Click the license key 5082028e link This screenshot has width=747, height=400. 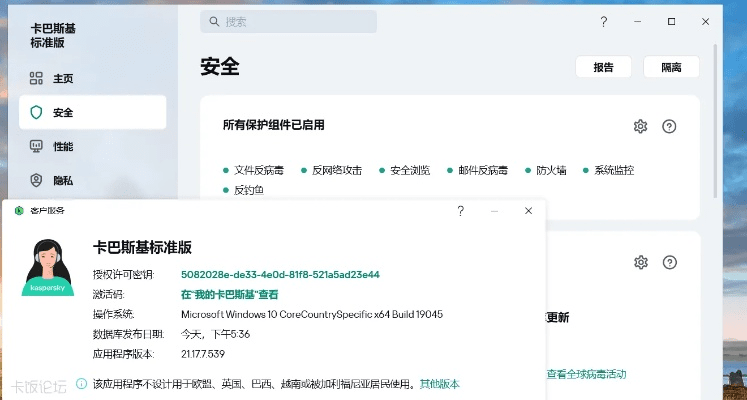click(280, 275)
